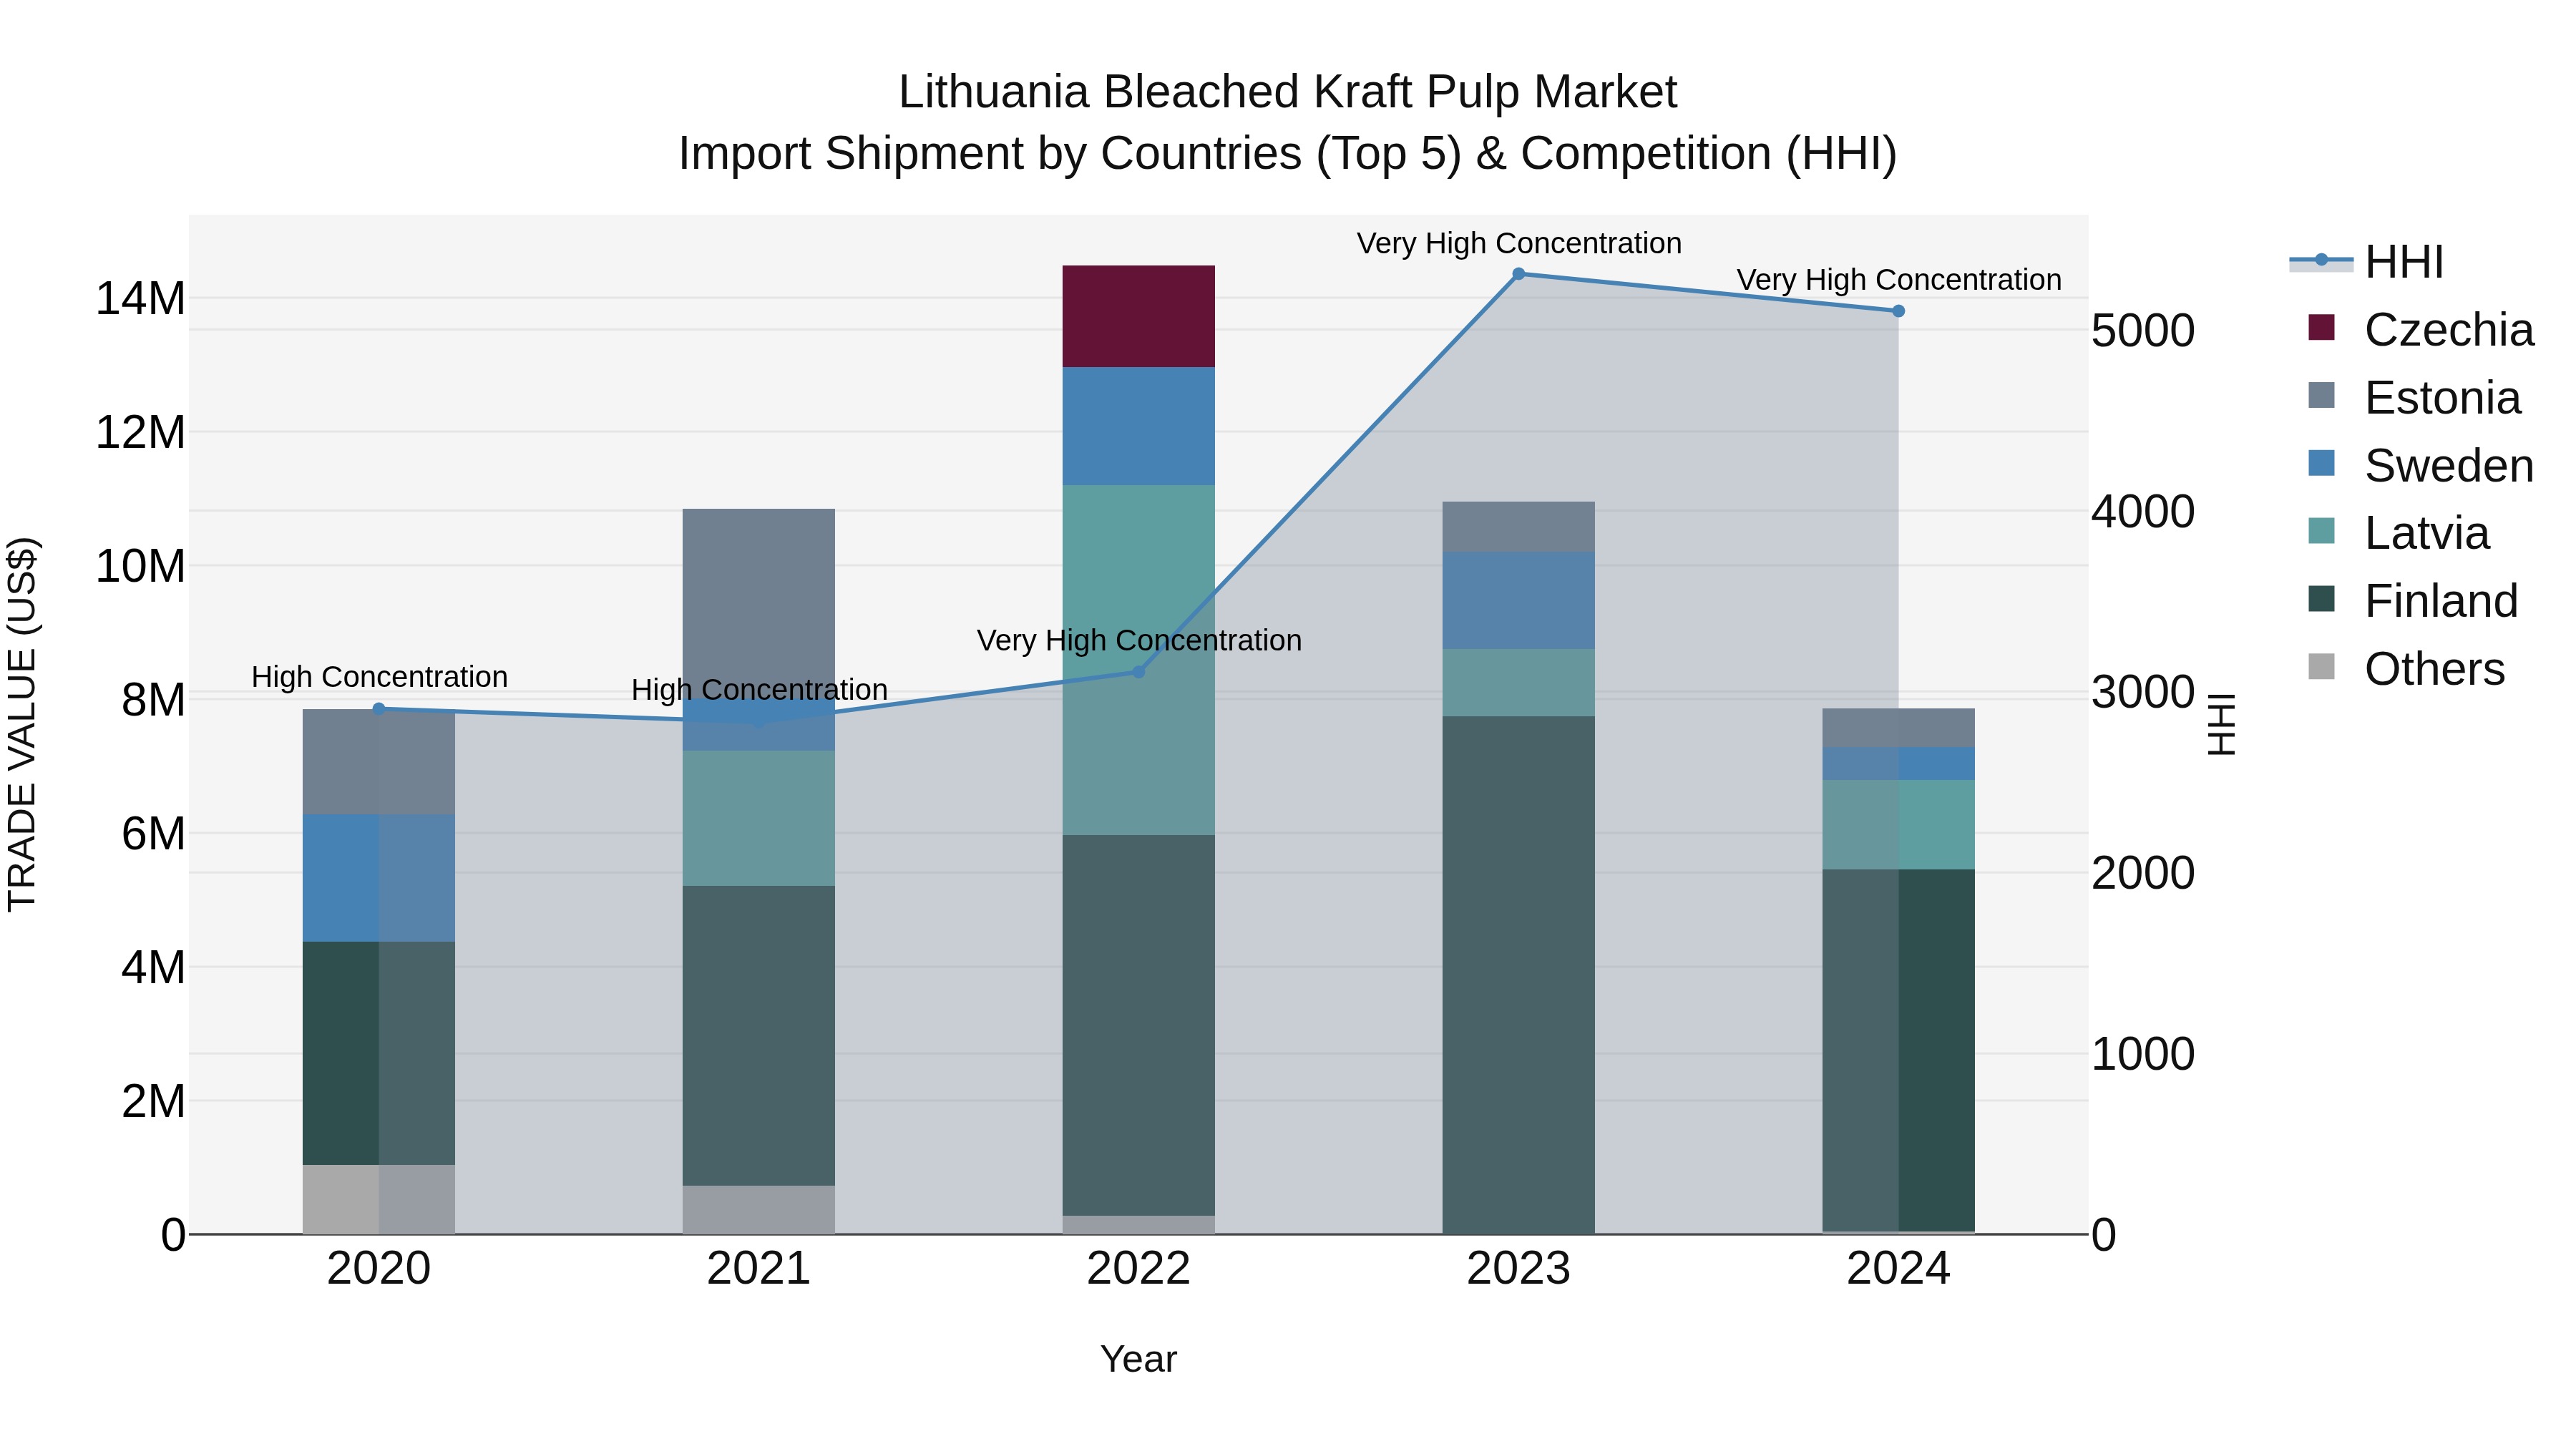Click the Finland dark green swatch
Screen dimensions: 2576x1449
click(2322, 599)
